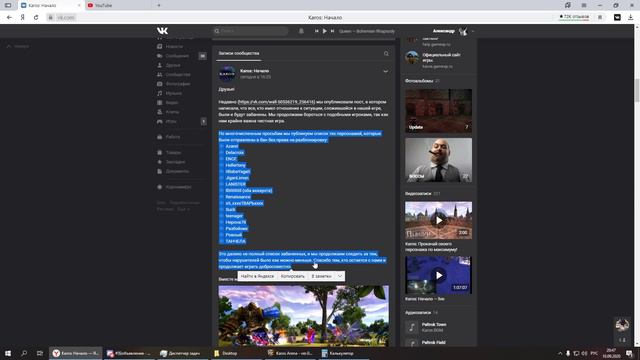Open the Документы icon in sidebar
Viewport: 640px width, 360px height.
point(160,171)
